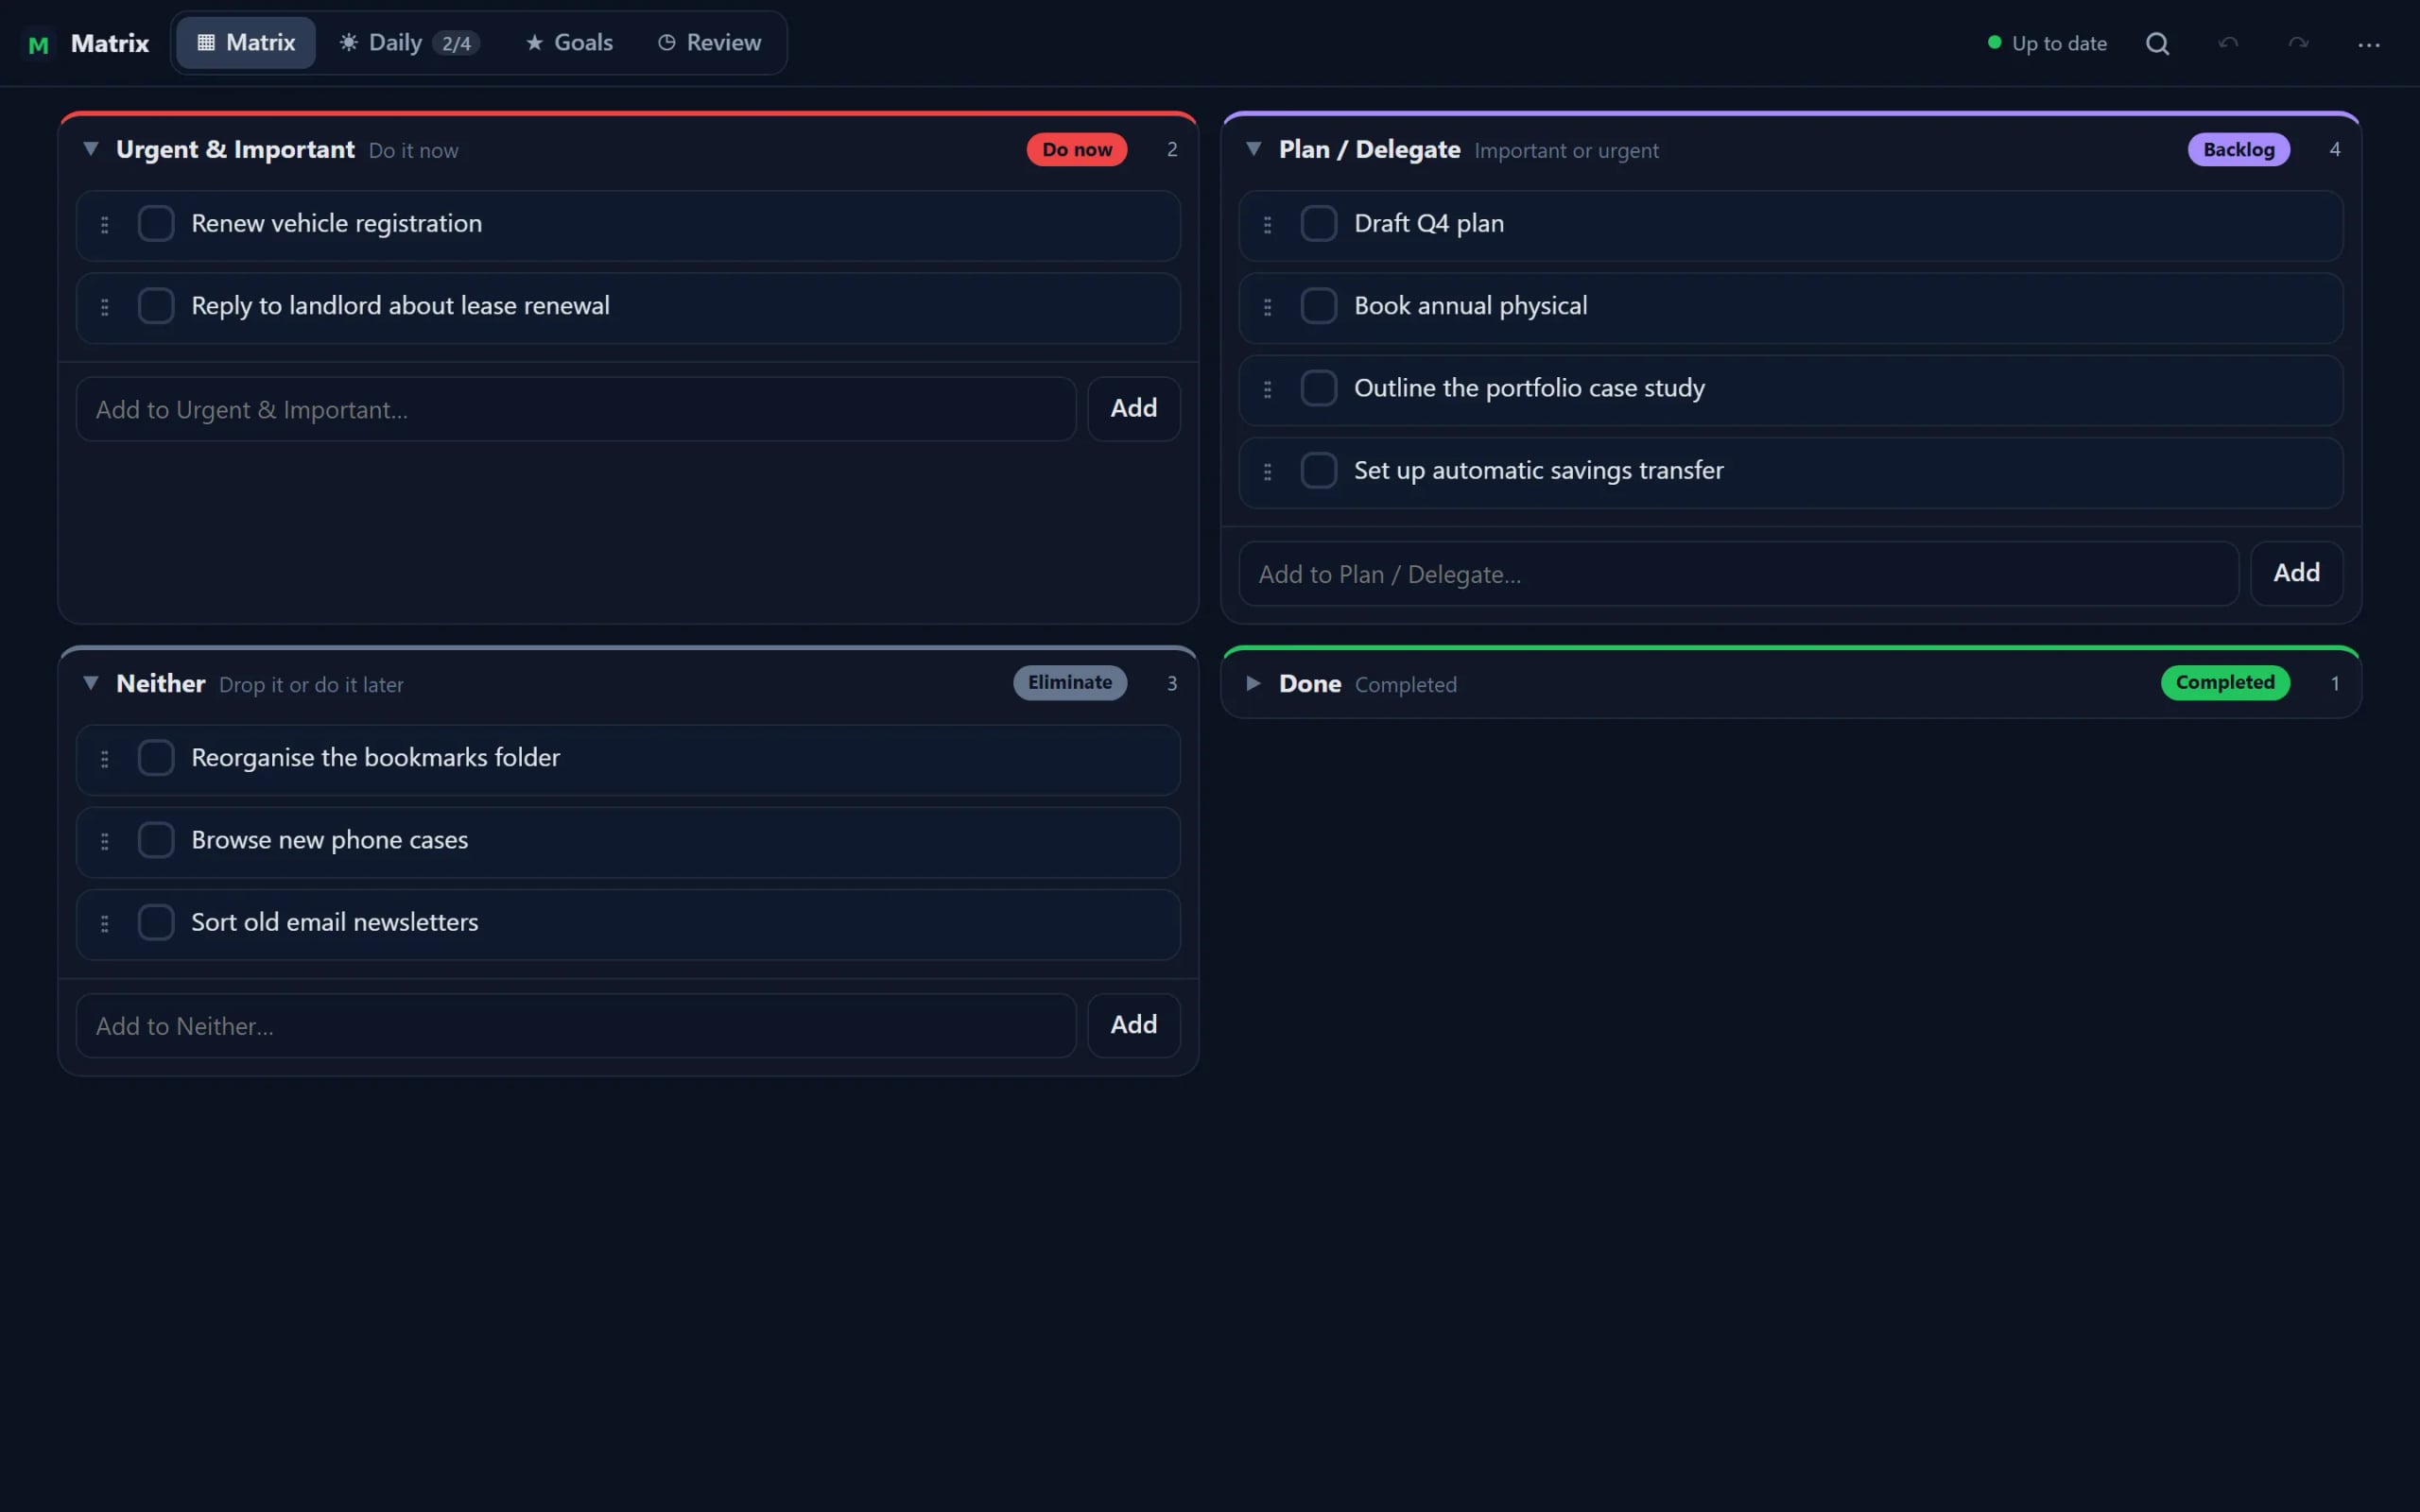This screenshot has width=2420, height=1512.
Task: Check off Sort old email newsletters
Action: click(x=156, y=922)
